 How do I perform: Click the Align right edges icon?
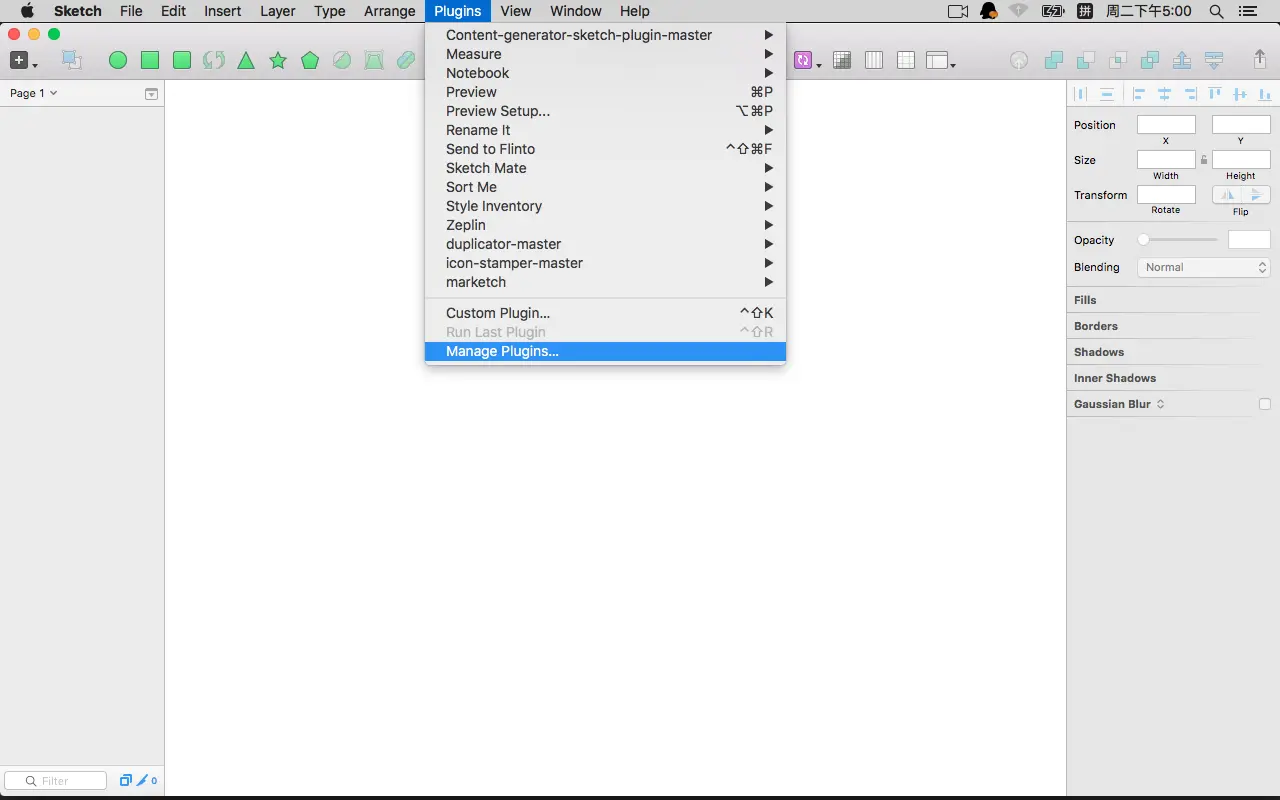1189,94
